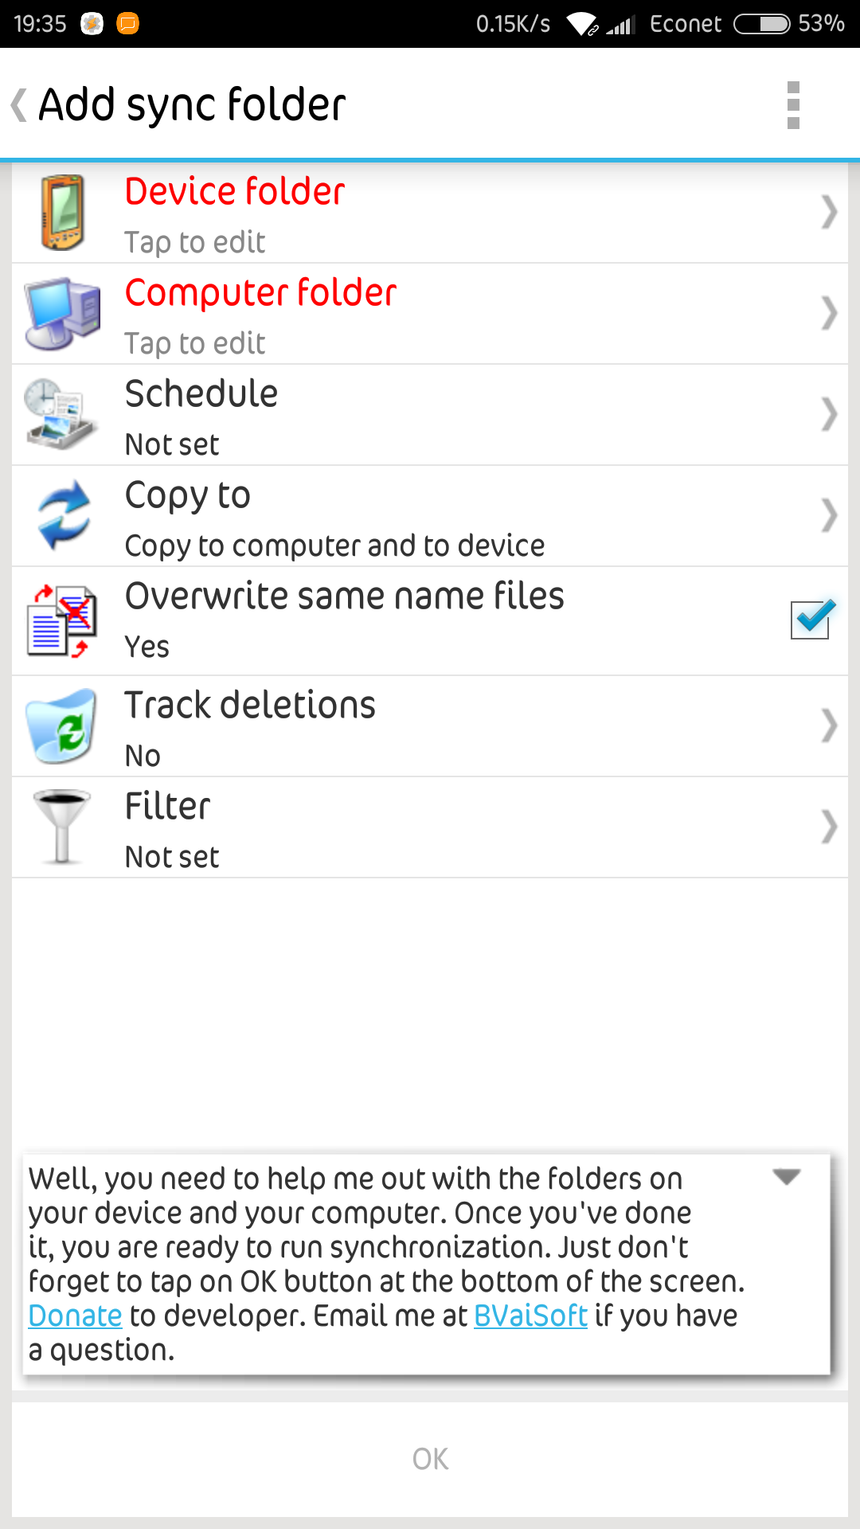Image resolution: width=860 pixels, height=1529 pixels.
Task: Tap the Device folder phone icon
Action: 62,212
